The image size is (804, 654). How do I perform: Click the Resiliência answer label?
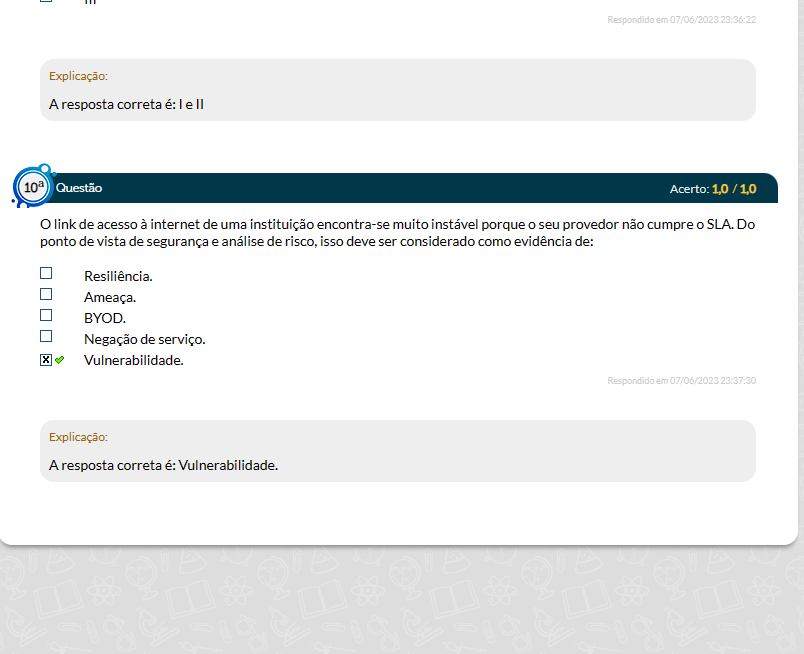(x=118, y=276)
